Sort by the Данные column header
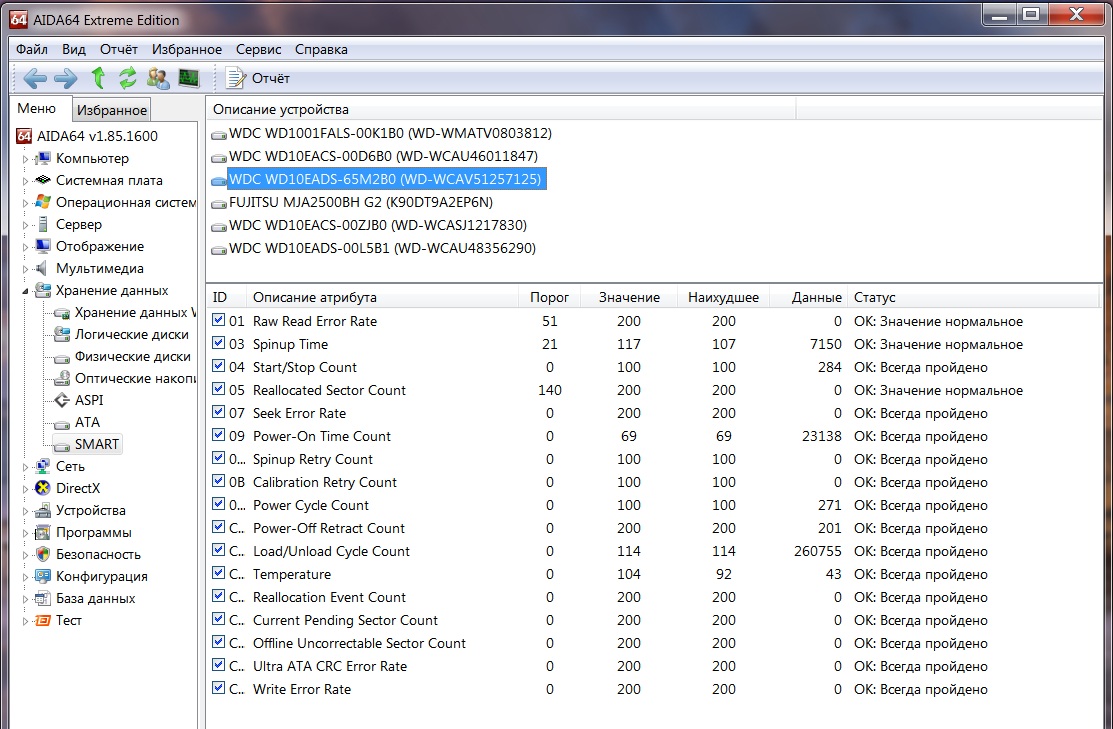This screenshot has width=1113, height=729. pyautogui.click(x=816, y=297)
